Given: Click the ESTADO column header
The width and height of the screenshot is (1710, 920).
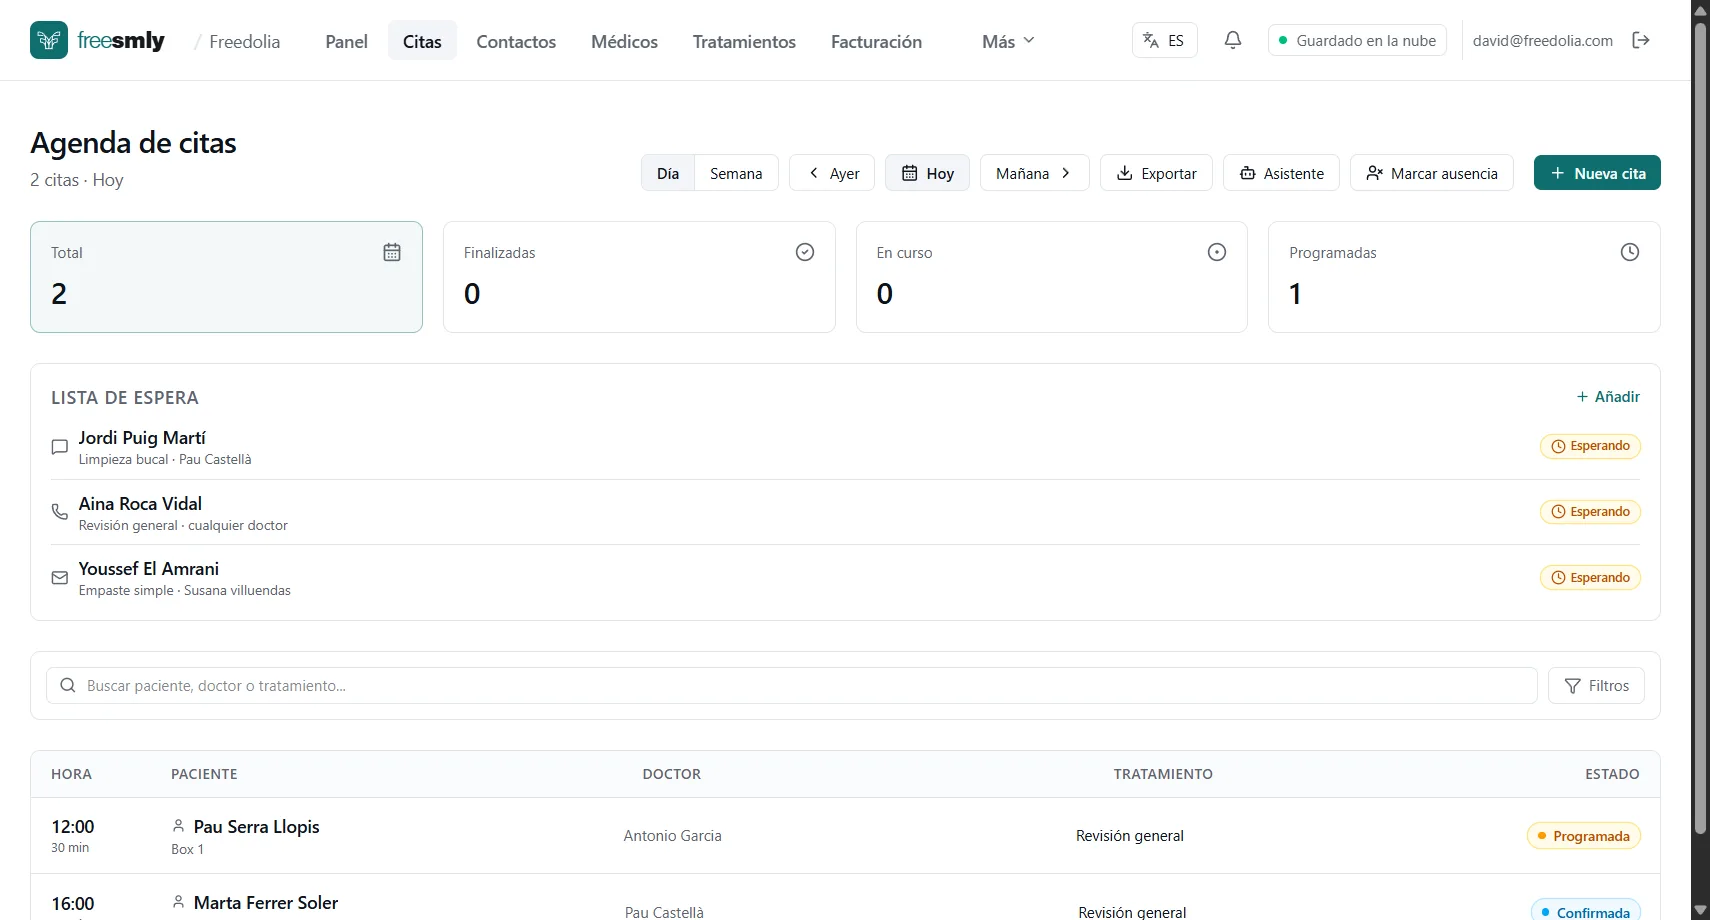Looking at the screenshot, I should coord(1612,774).
